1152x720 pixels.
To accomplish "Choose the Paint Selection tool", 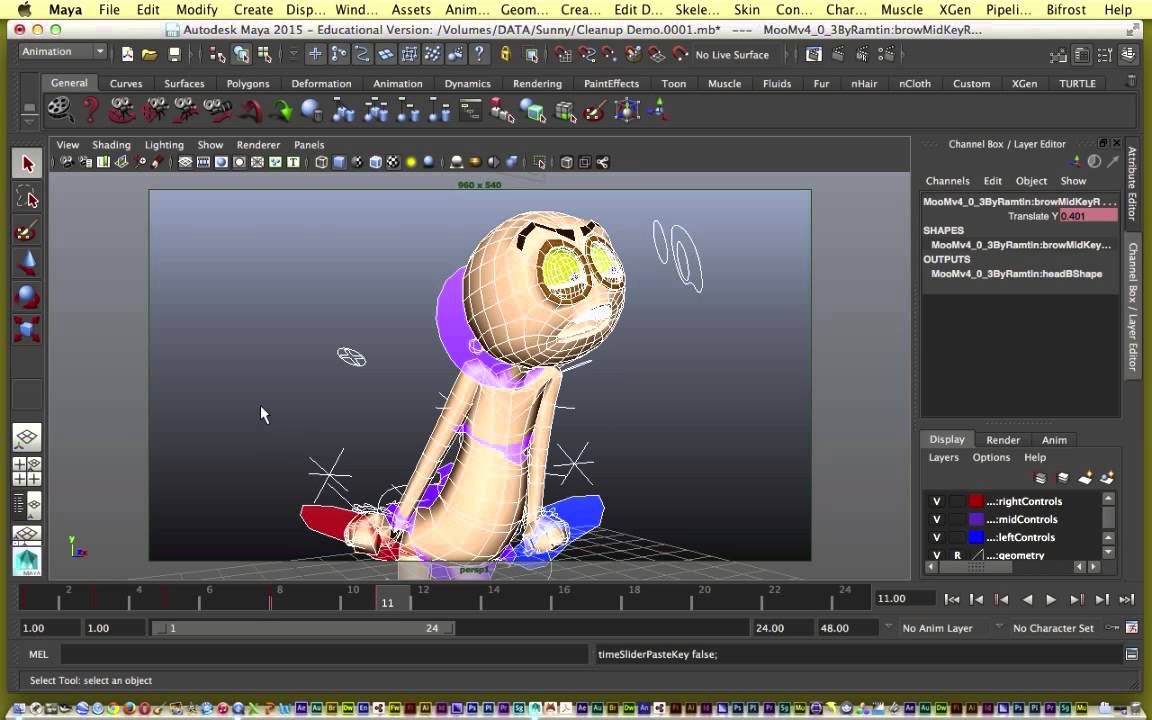I will point(27,231).
